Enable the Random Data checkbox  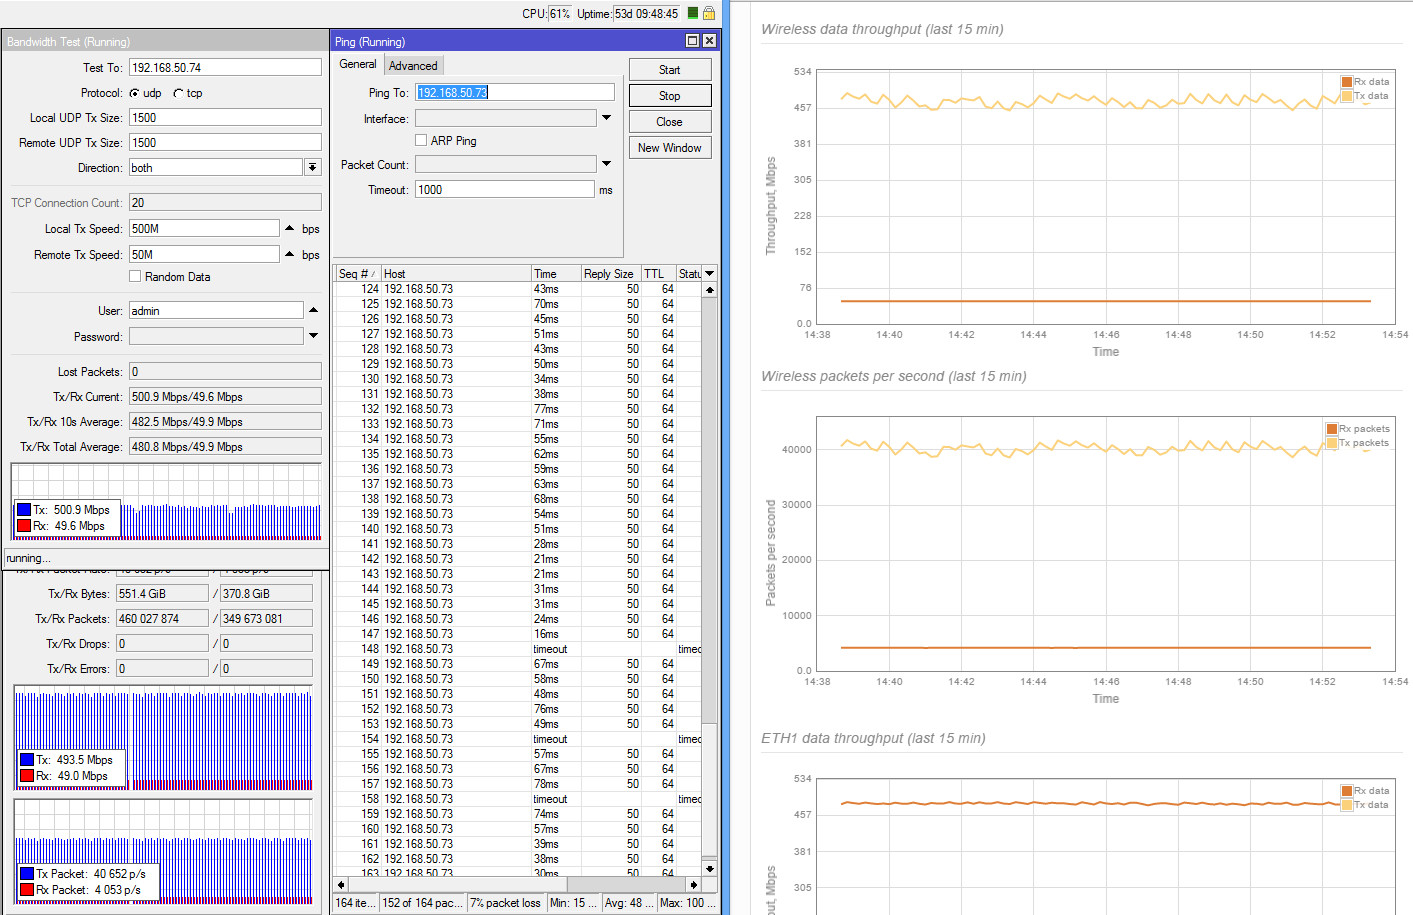click(x=135, y=277)
